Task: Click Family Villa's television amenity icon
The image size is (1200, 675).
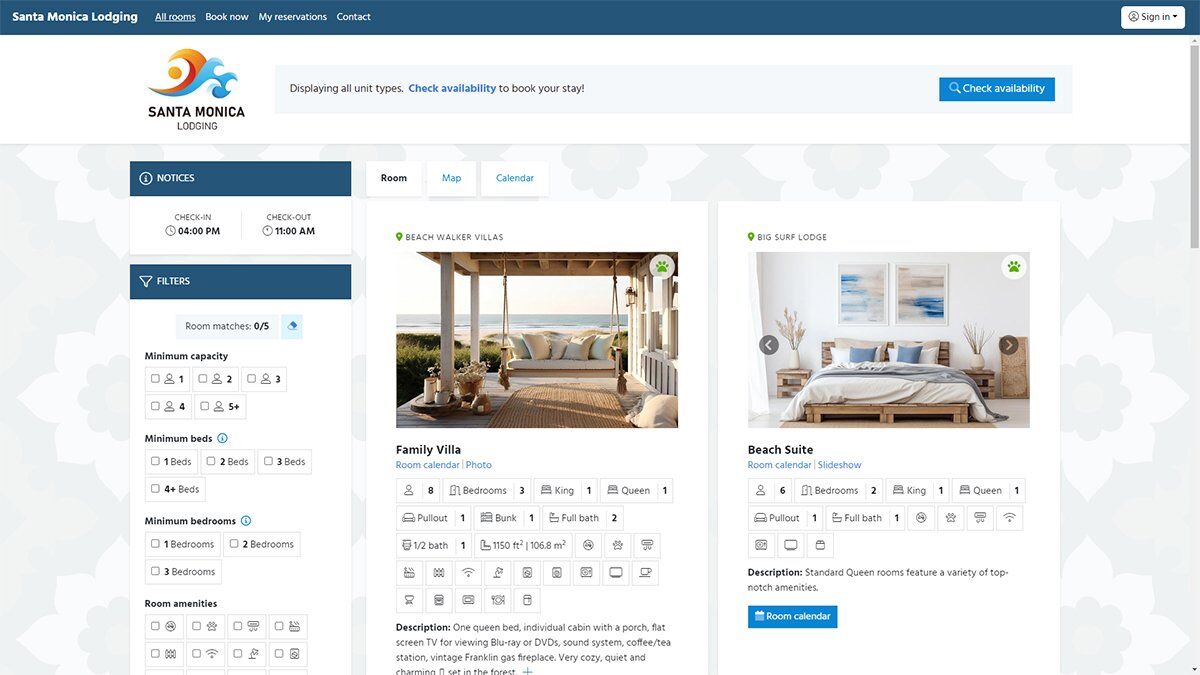Action: 615,573
